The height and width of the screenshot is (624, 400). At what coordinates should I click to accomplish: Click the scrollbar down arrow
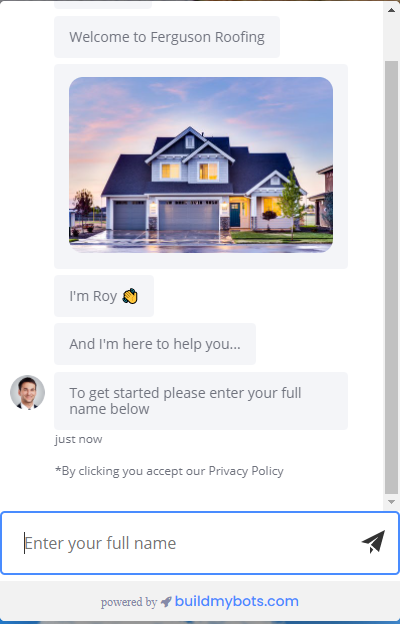coord(391,502)
